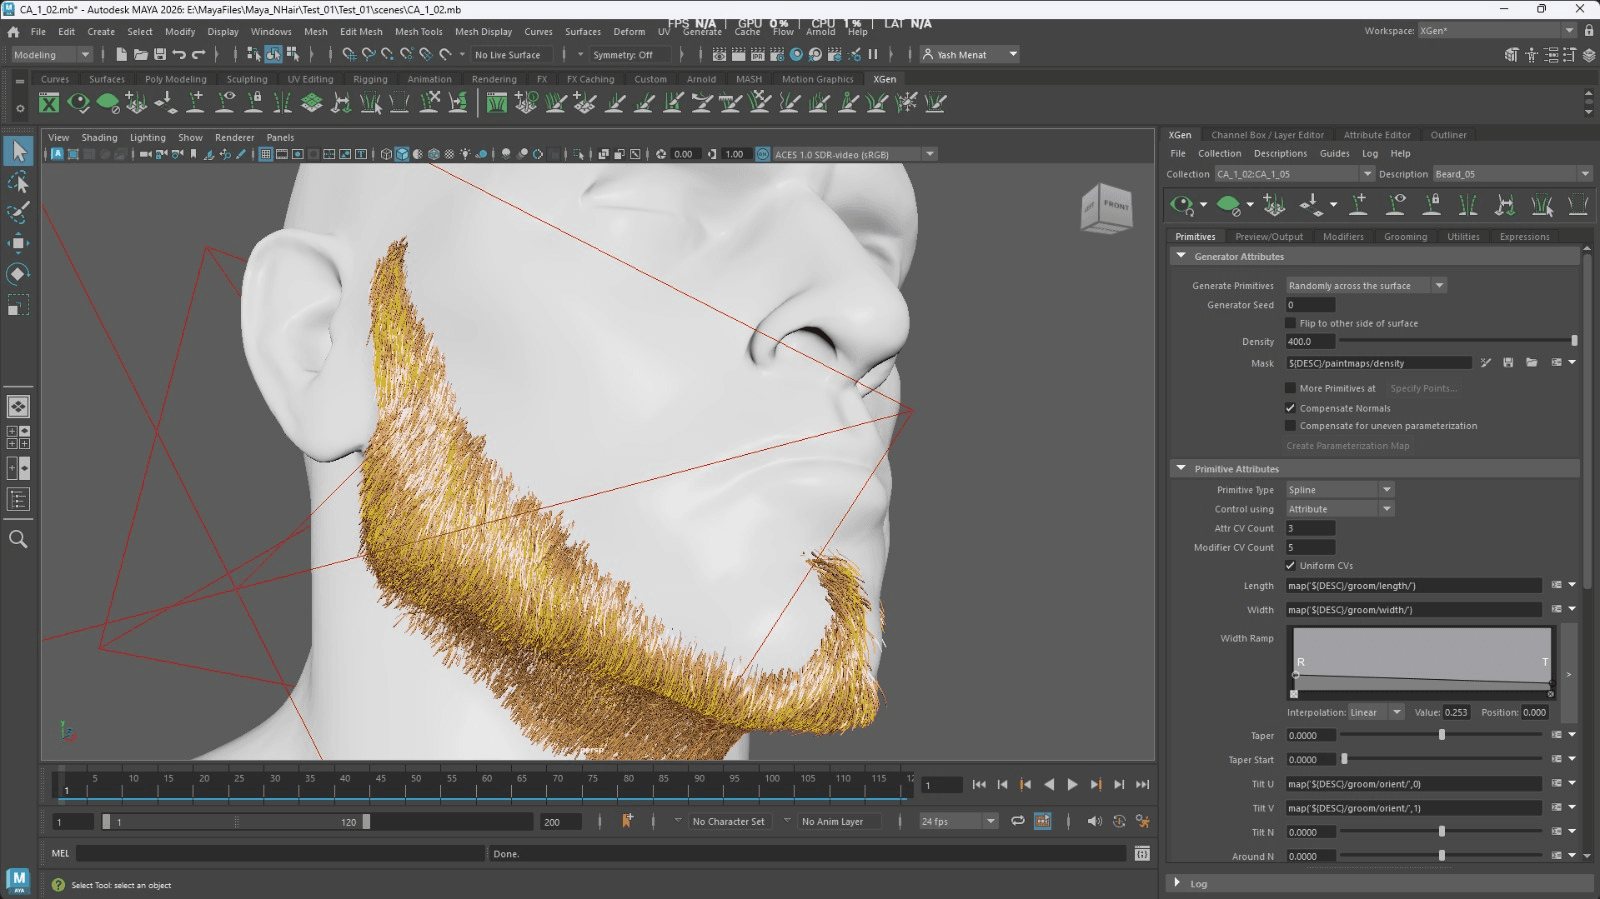Viewport: 1600px width, 899px height.
Task: Open the Mask folder browse icon
Action: point(1531,363)
